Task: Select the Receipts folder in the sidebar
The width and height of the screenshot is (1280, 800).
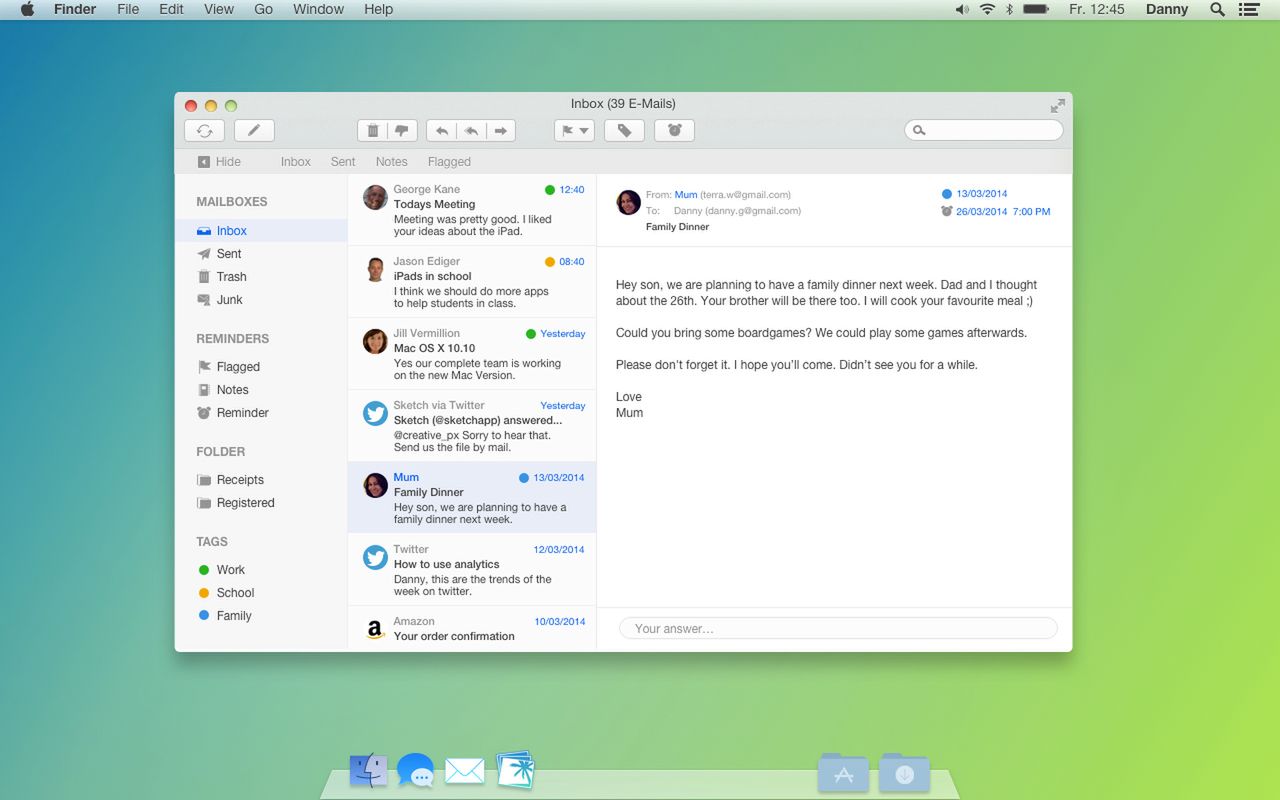Action: coord(240,480)
